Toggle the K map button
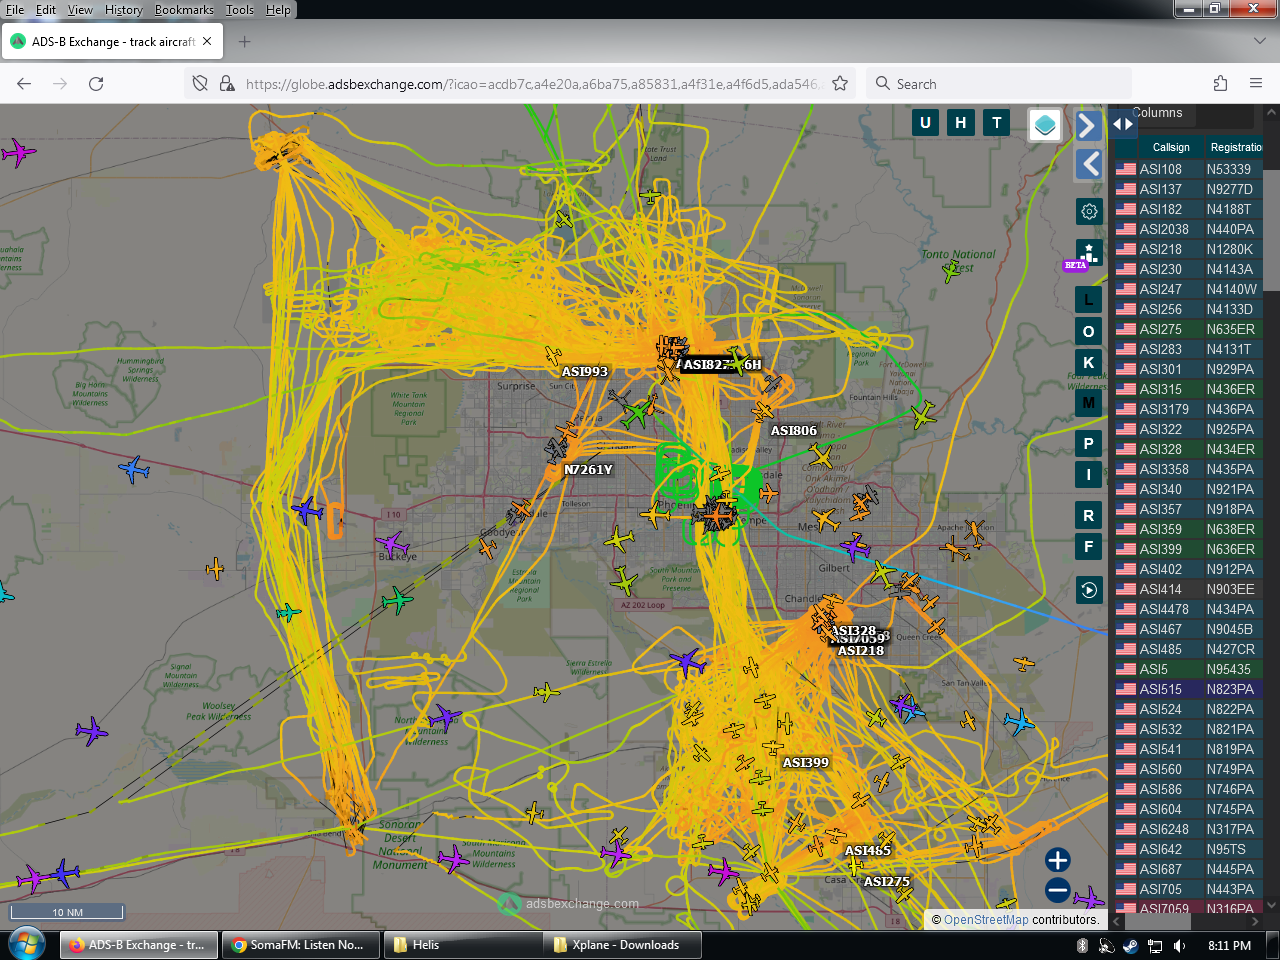This screenshot has width=1280, height=960. click(1089, 362)
